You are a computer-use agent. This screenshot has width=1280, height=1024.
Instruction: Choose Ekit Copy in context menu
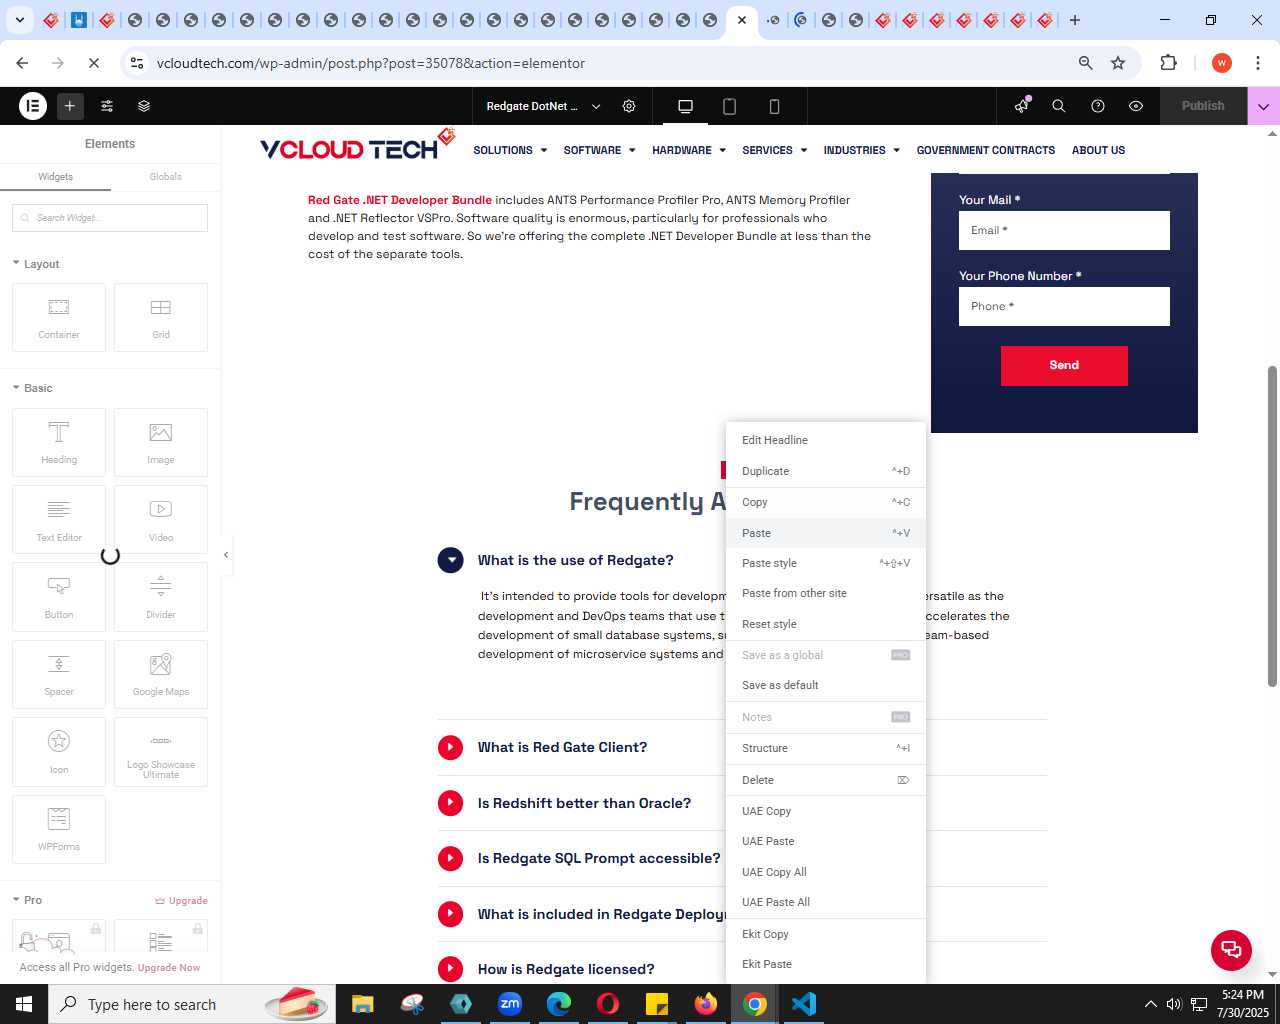click(826, 934)
